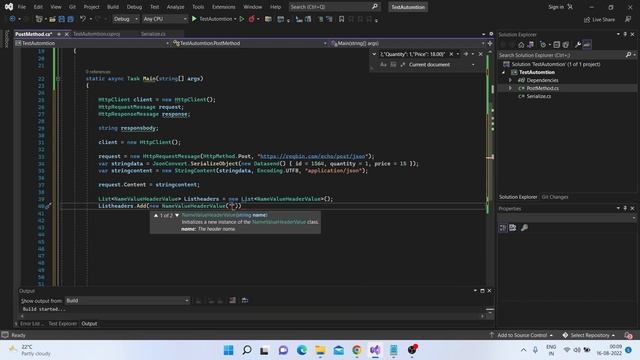This screenshot has height=360, width=640.
Task: Click Visual Studio icon in Windows taskbar
Action: tap(375, 350)
